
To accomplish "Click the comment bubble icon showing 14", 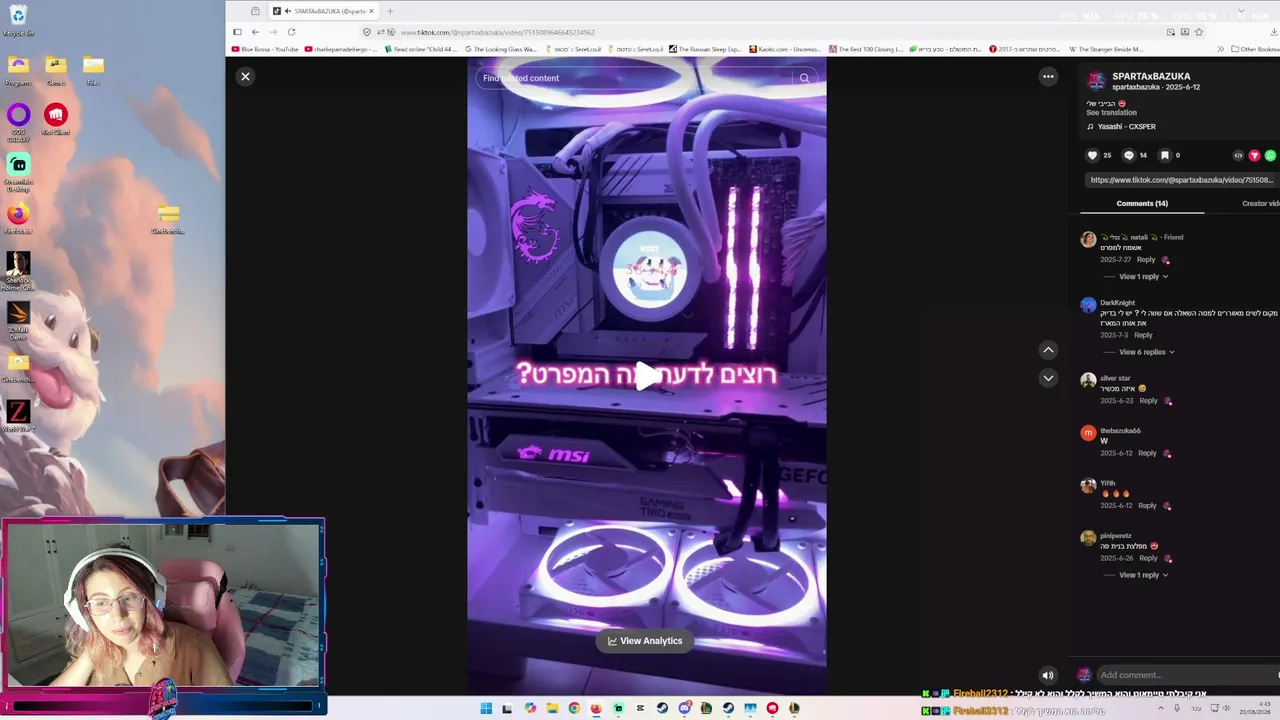I will point(1129,155).
